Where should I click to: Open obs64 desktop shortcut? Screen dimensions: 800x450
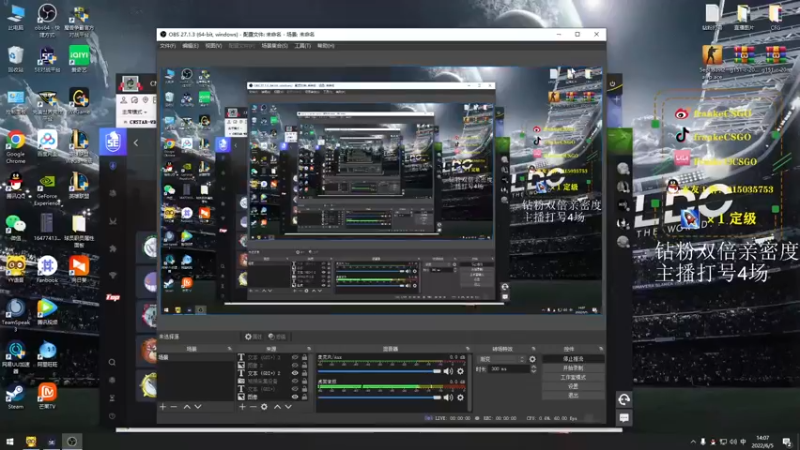pyautogui.click(x=47, y=18)
